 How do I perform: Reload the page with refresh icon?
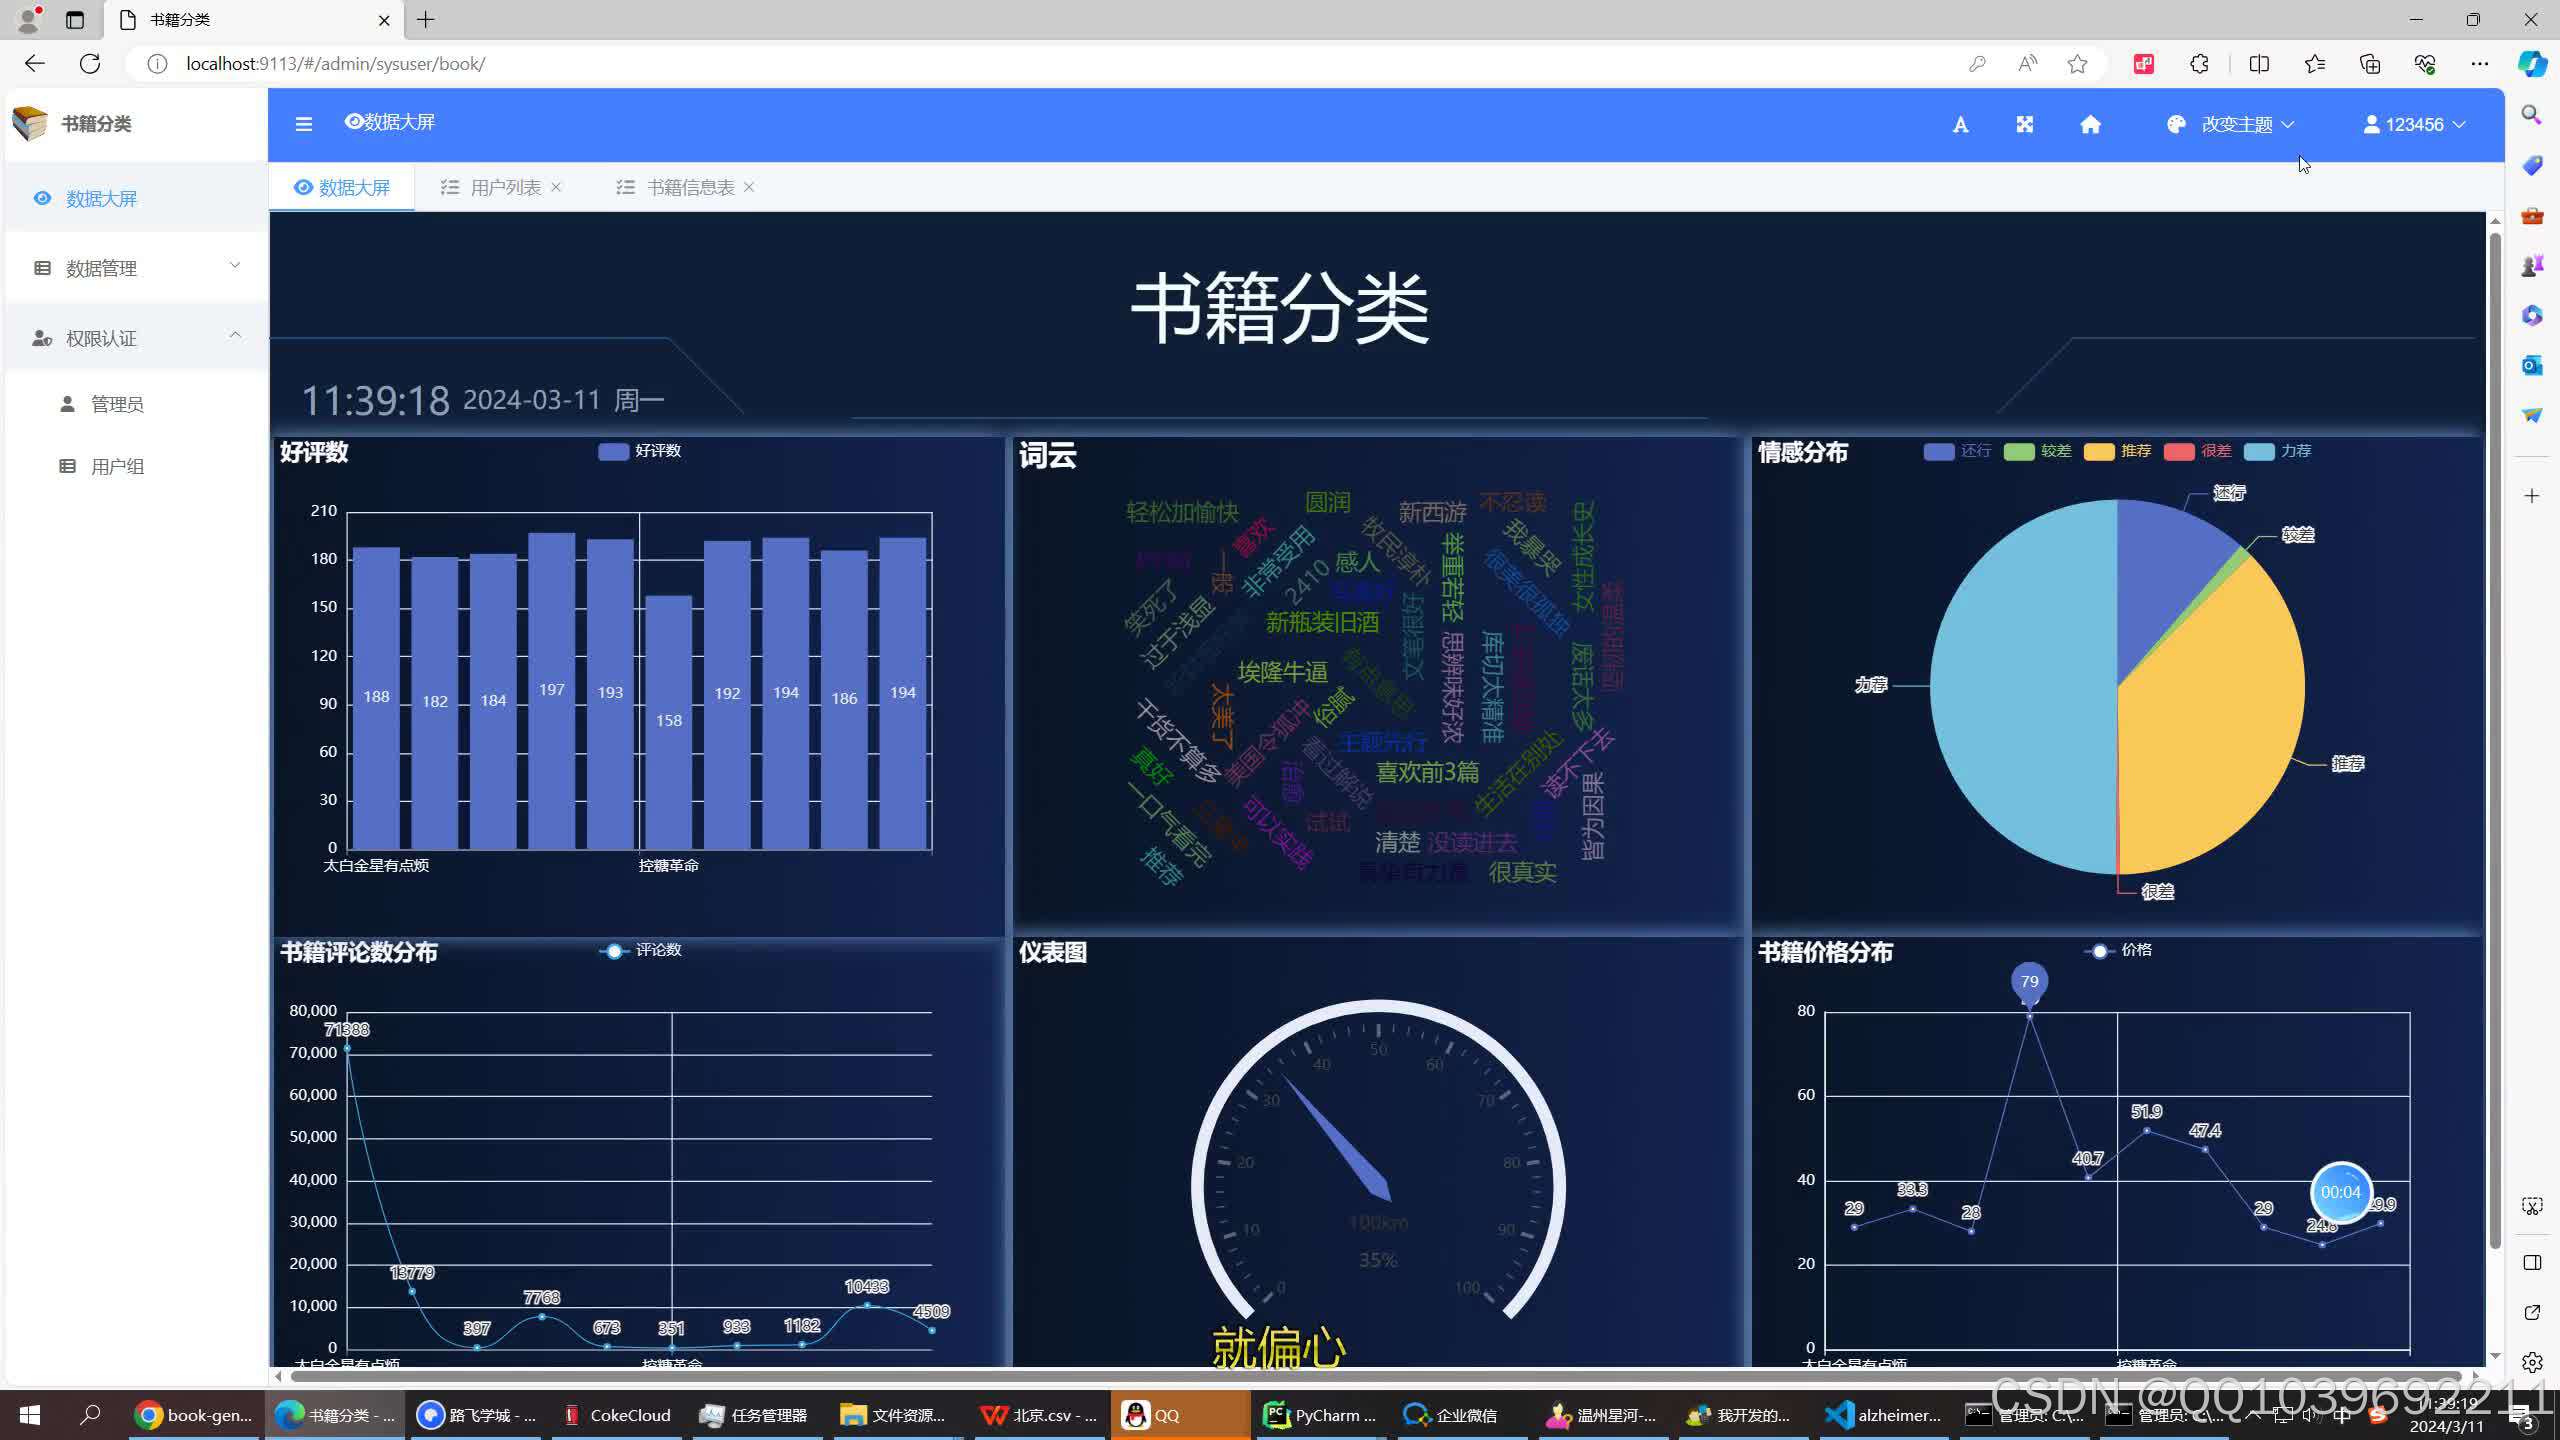pos(90,64)
